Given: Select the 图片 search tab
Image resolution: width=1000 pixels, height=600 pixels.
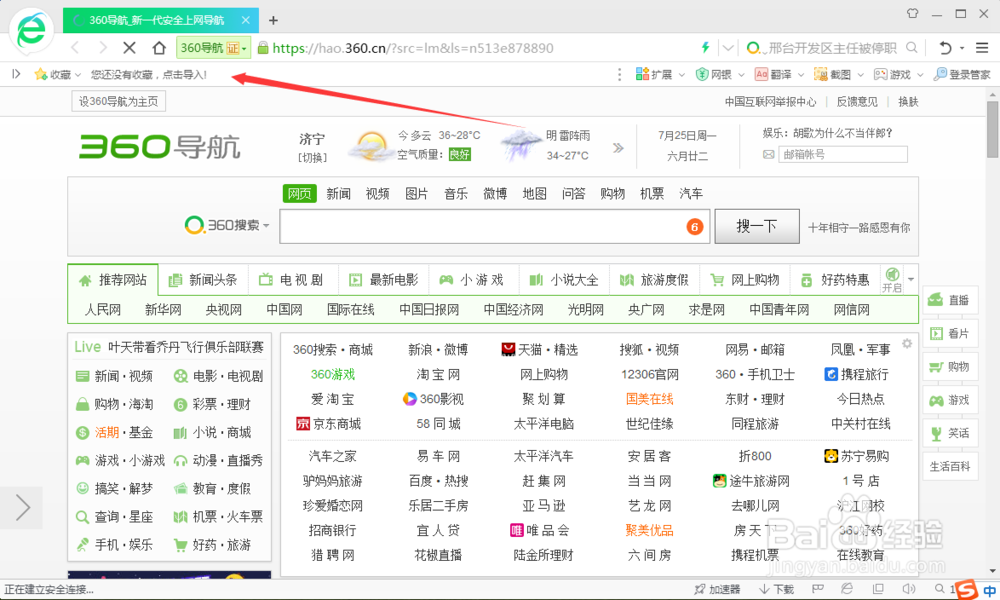Looking at the screenshot, I should click(x=416, y=193).
